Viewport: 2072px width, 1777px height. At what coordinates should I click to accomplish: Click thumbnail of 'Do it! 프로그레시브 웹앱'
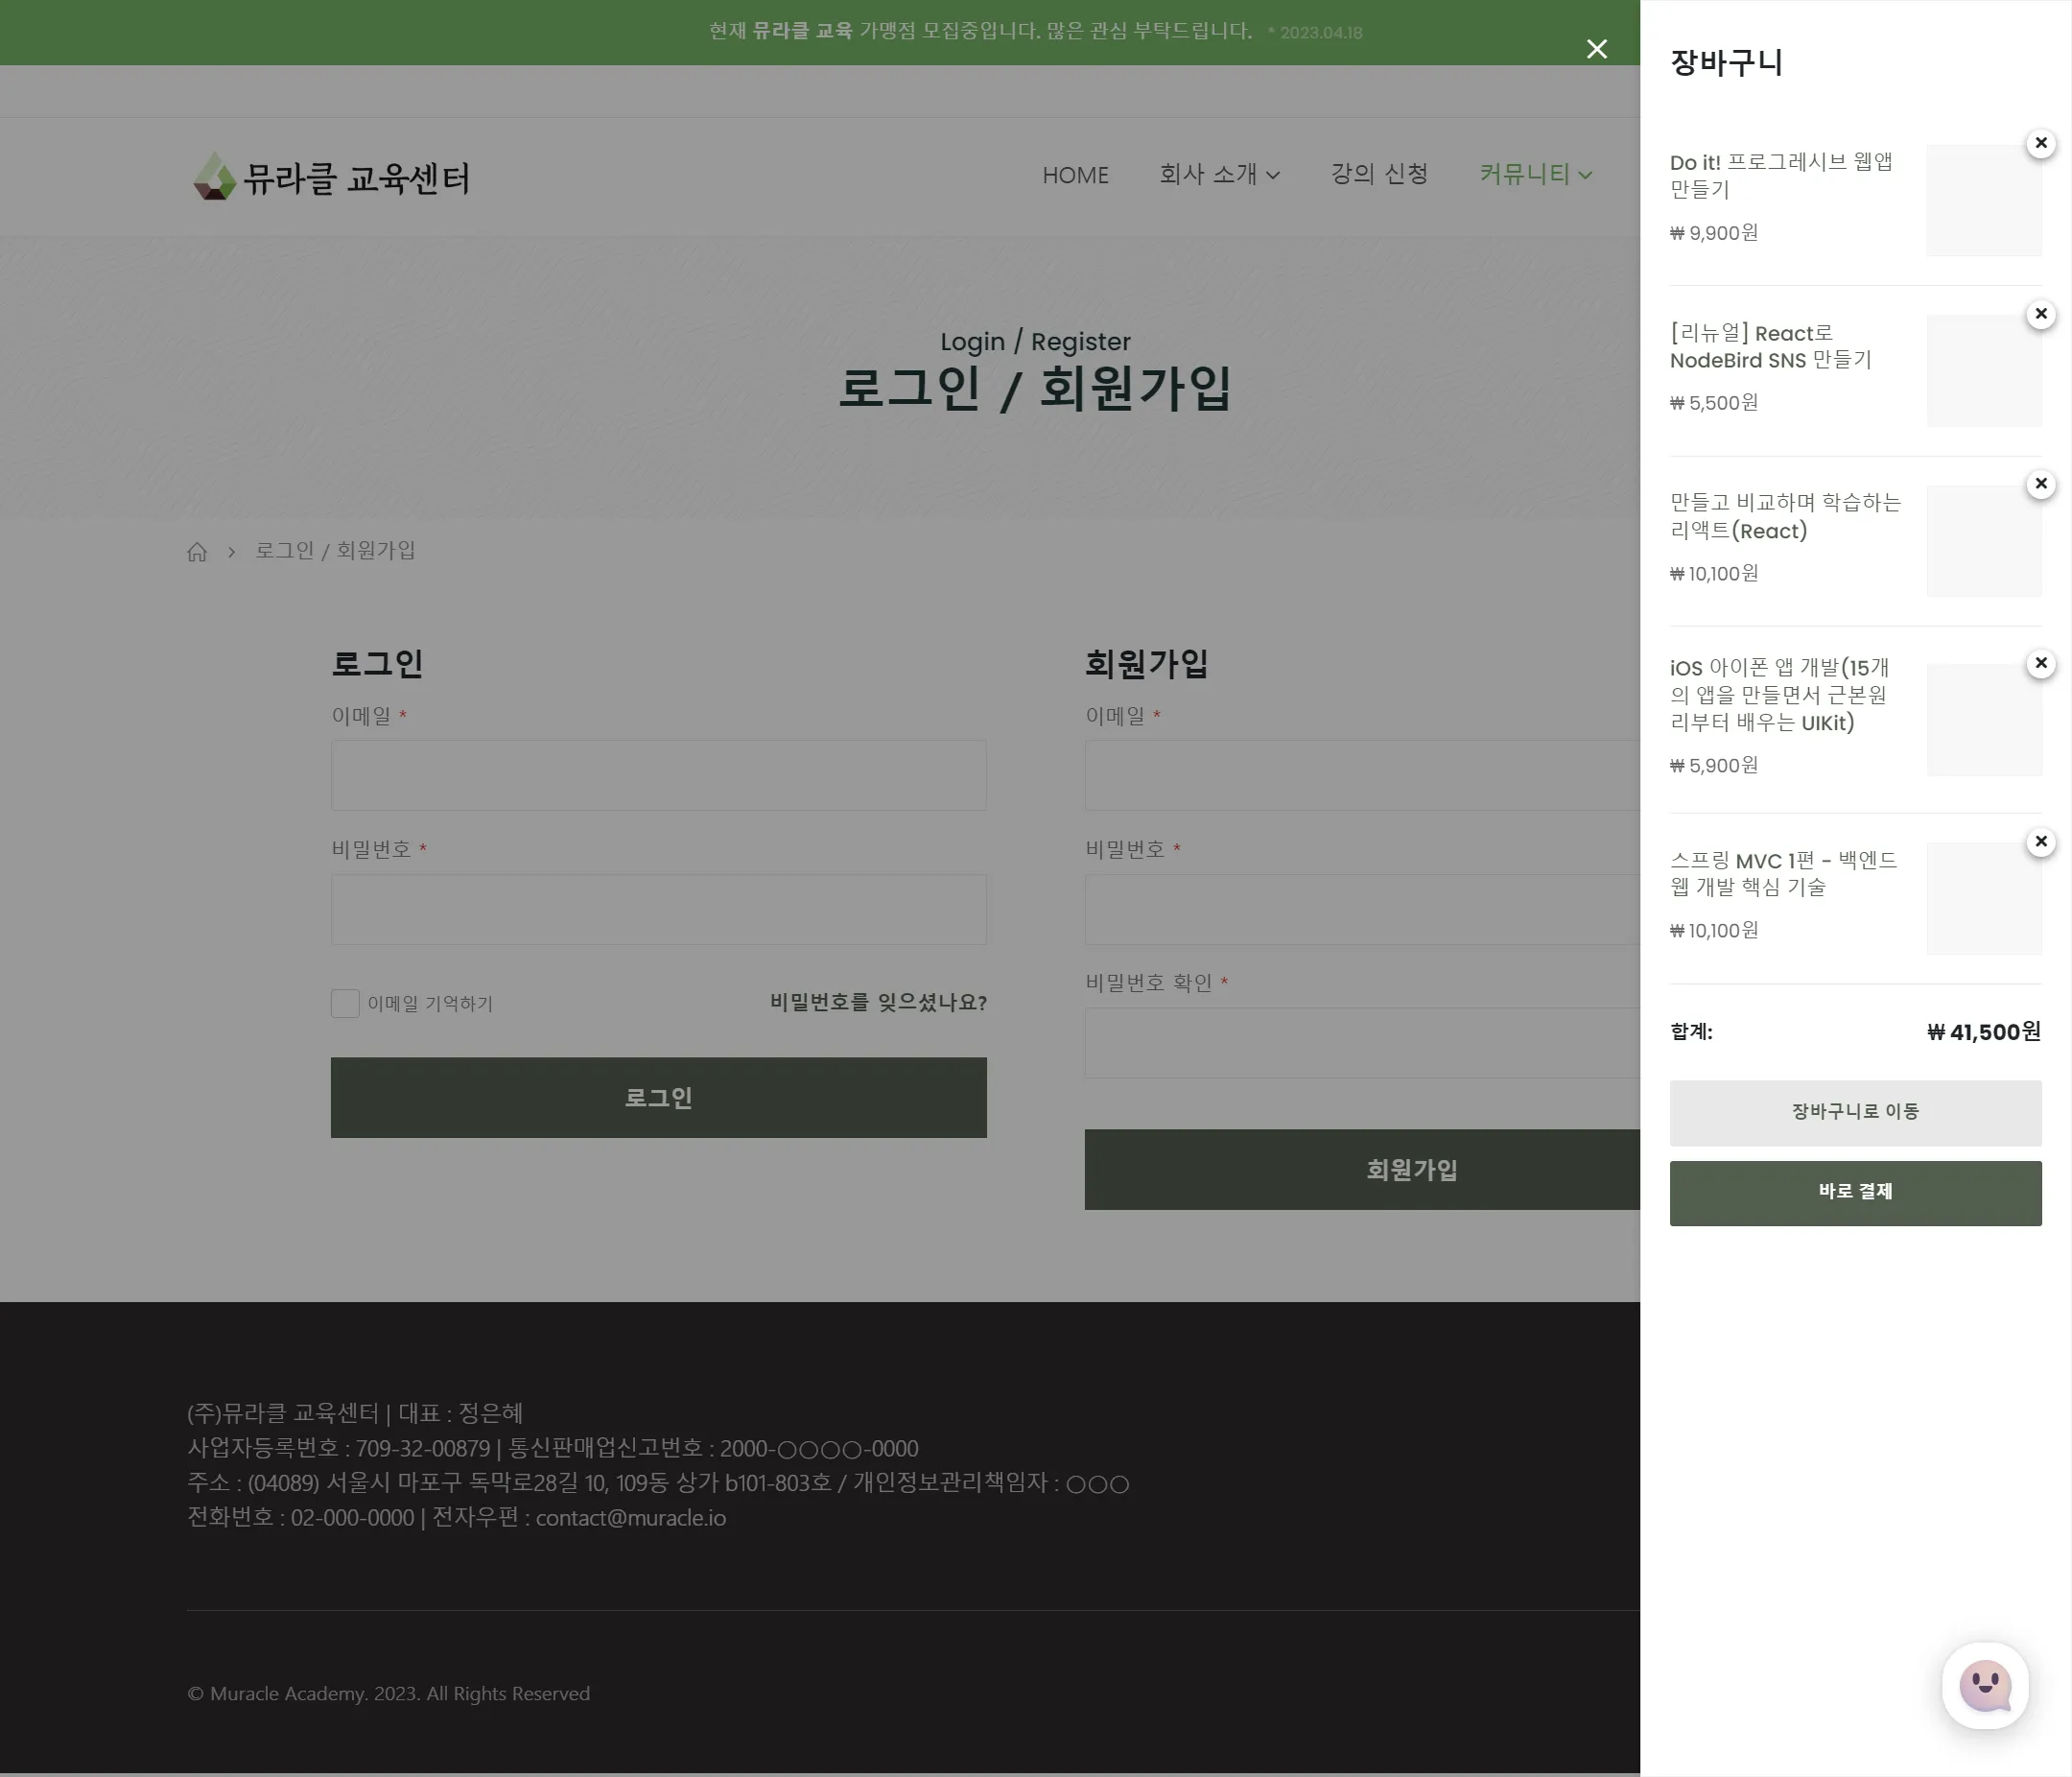[x=1984, y=200]
